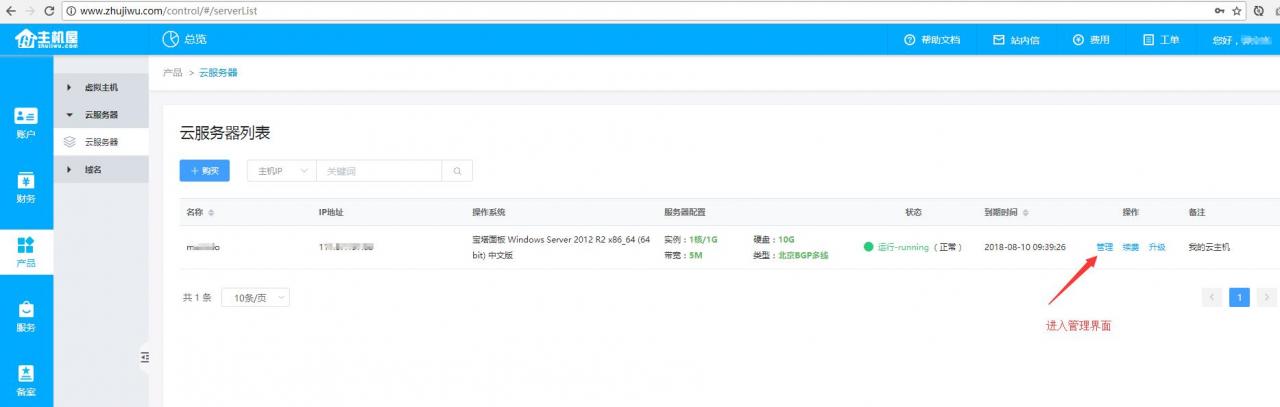Viewport: 1280px width, 407px height.
Task: Click the 主机屋 logo in the header
Action: pyautogui.click(x=46, y=39)
